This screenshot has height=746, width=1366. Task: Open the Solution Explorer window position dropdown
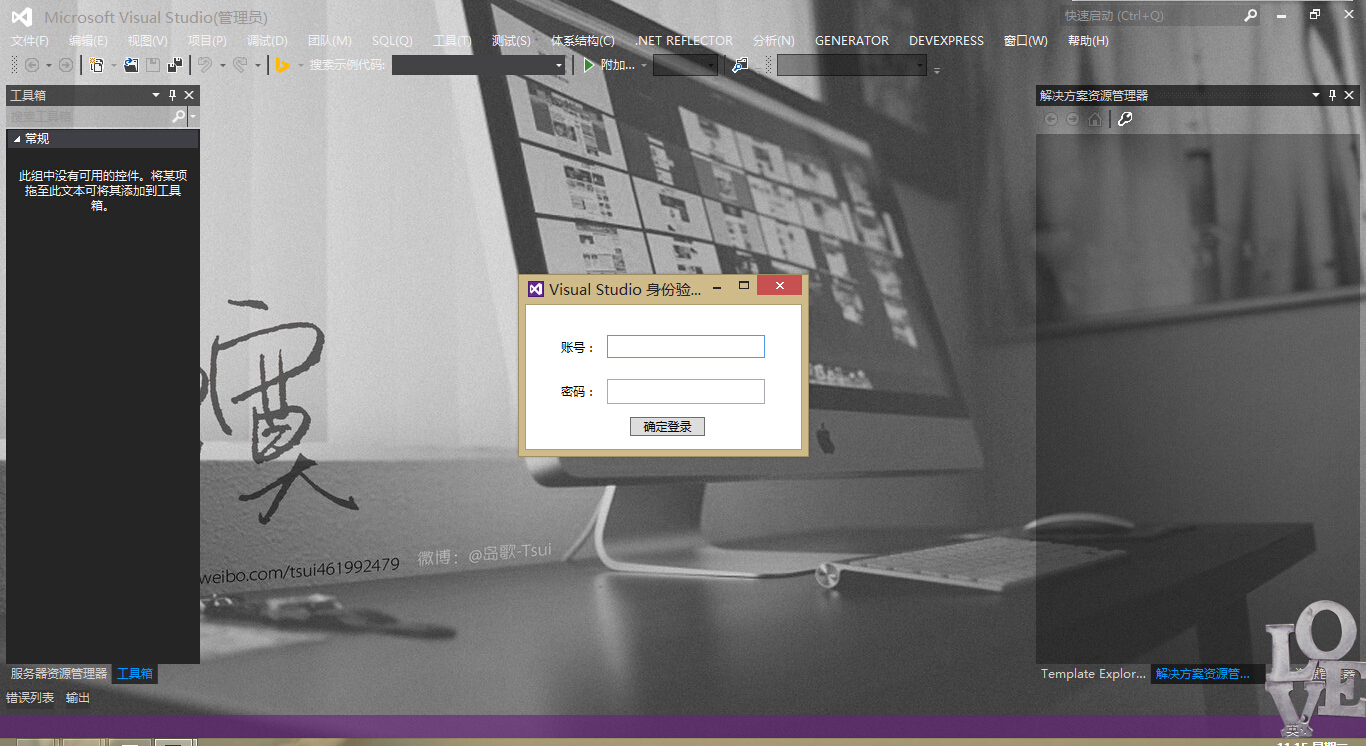1315,95
